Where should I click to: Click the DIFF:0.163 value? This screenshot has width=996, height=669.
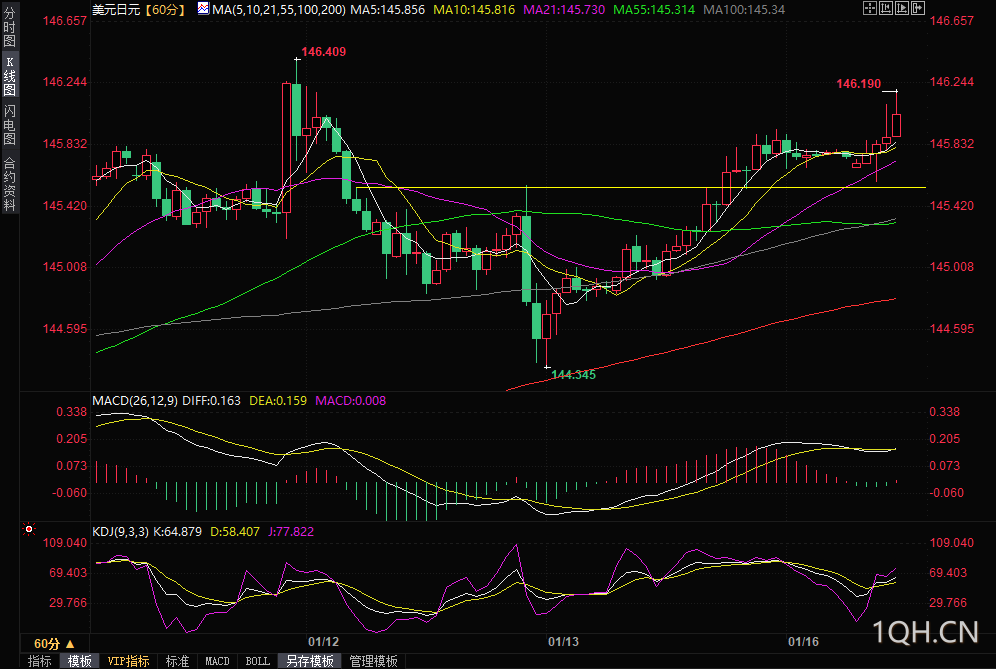212,401
